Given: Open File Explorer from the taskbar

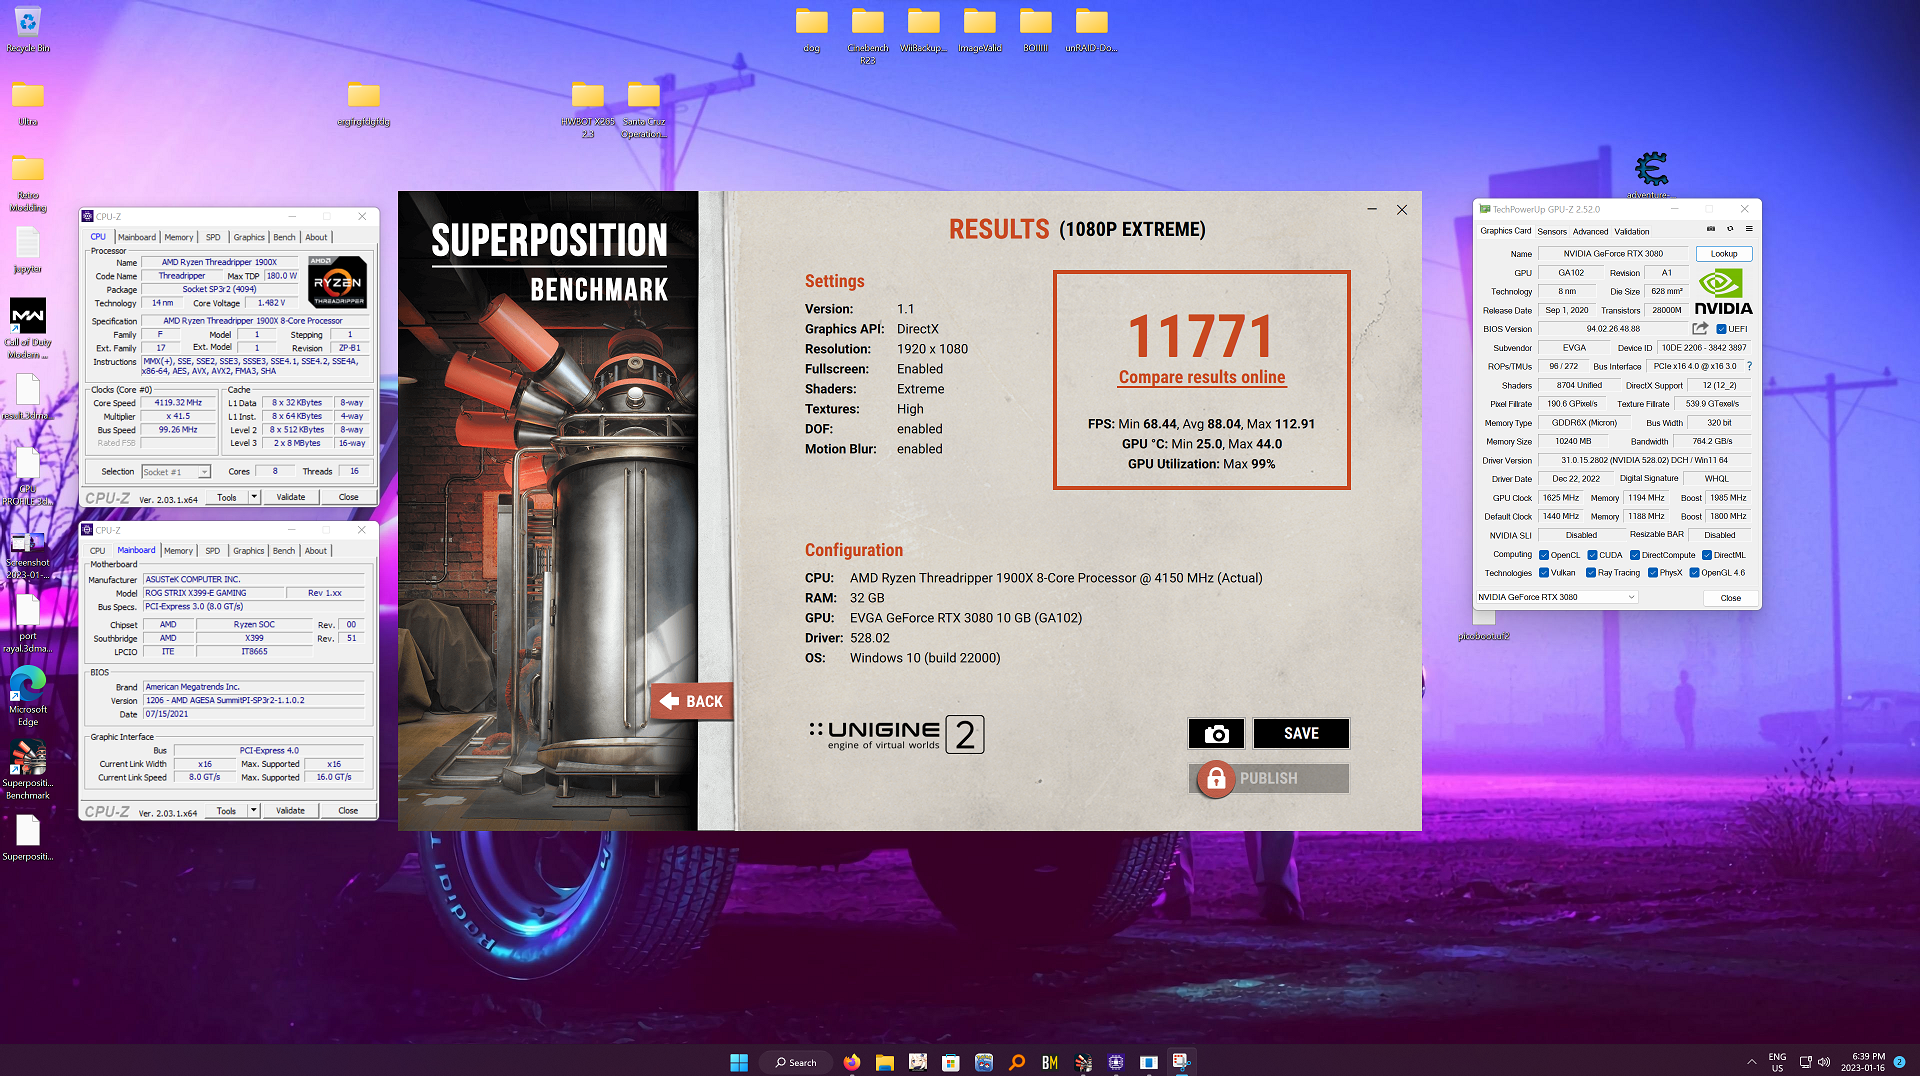Looking at the screenshot, I should 885,1062.
